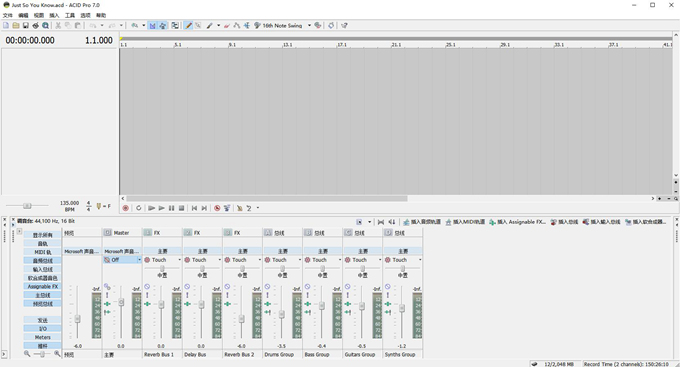Select the Erase tool
This screenshot has width=680, height=367.
[226, 26]
